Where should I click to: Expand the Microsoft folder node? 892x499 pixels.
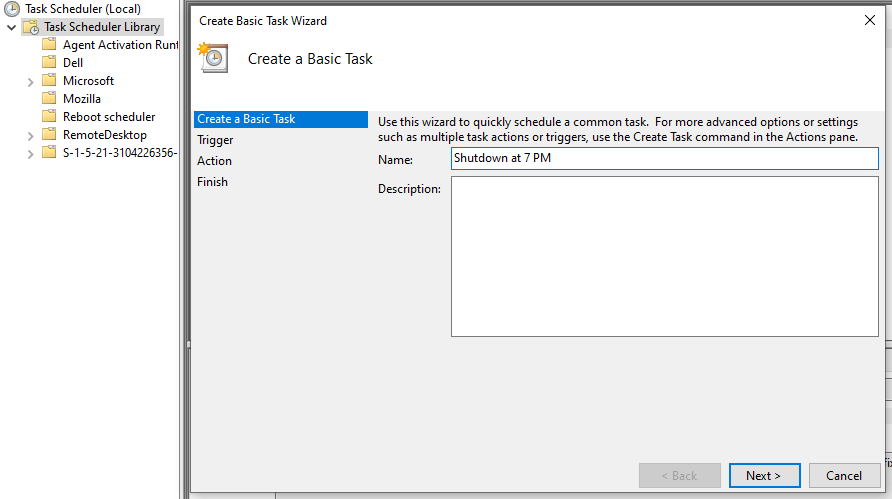[x=30, y=82]
